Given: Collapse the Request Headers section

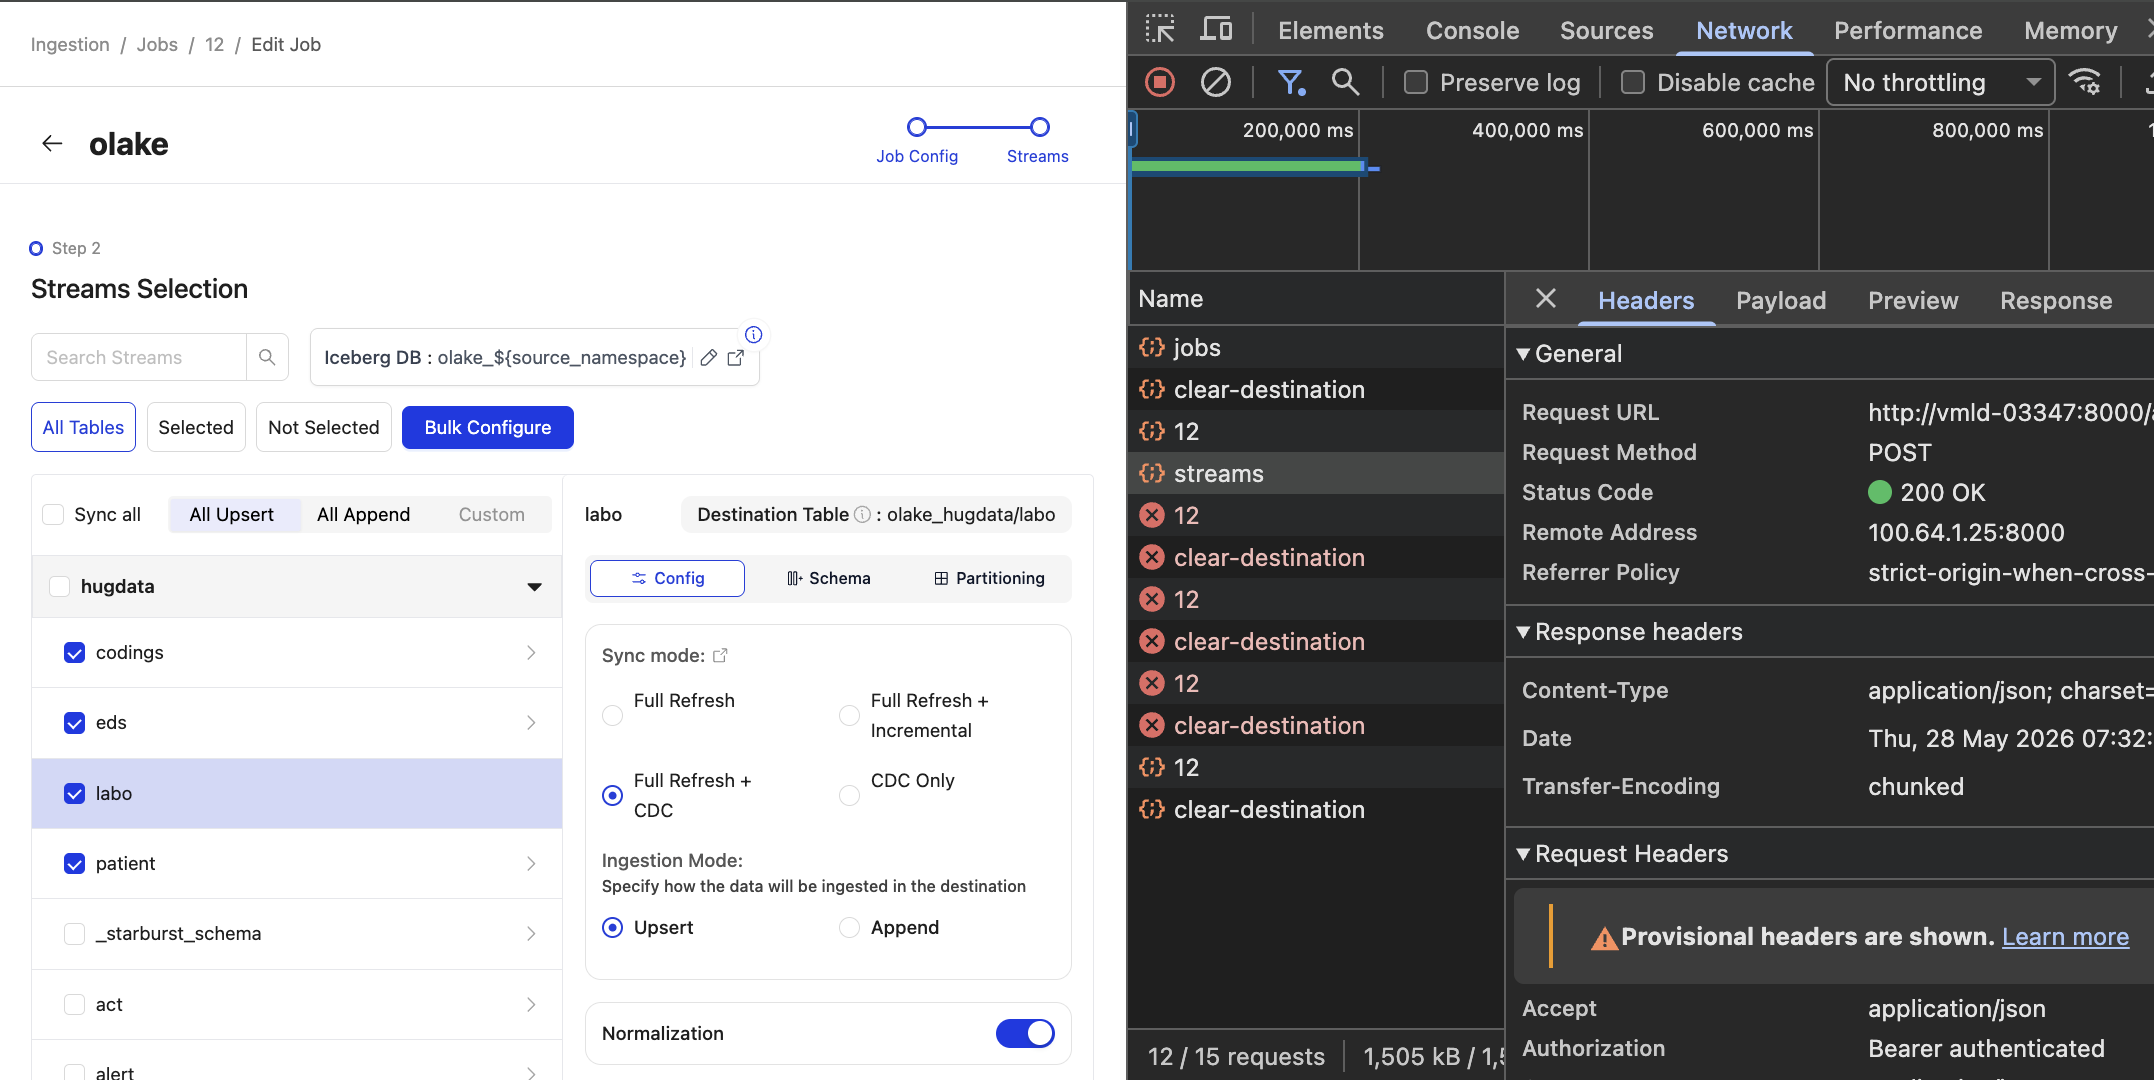Looking at the screenshot, I should click(1523, 854).
